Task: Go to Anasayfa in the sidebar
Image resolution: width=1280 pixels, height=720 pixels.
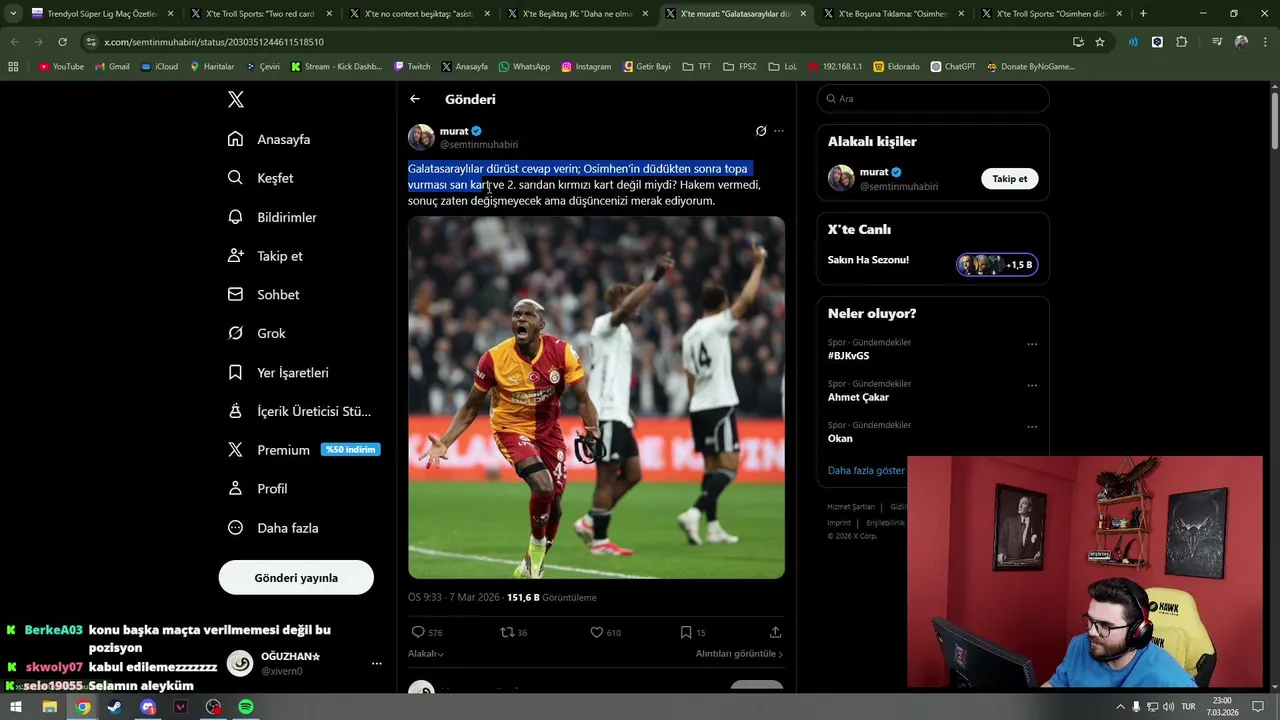Action: (x=269, y=139)
